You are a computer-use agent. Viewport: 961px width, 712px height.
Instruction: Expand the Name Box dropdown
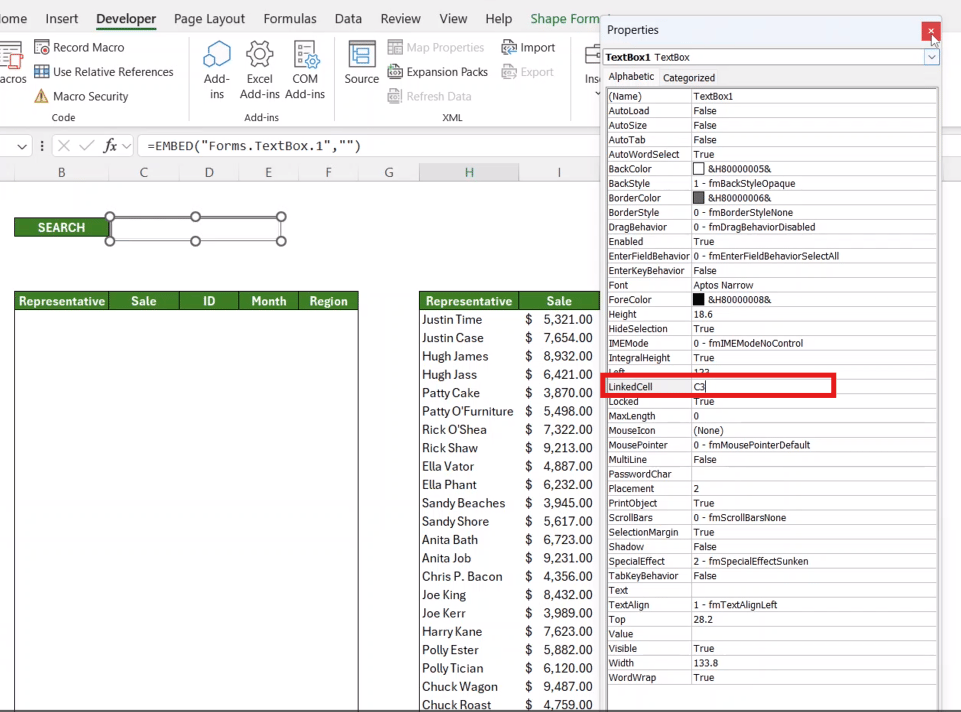(22, 146)
